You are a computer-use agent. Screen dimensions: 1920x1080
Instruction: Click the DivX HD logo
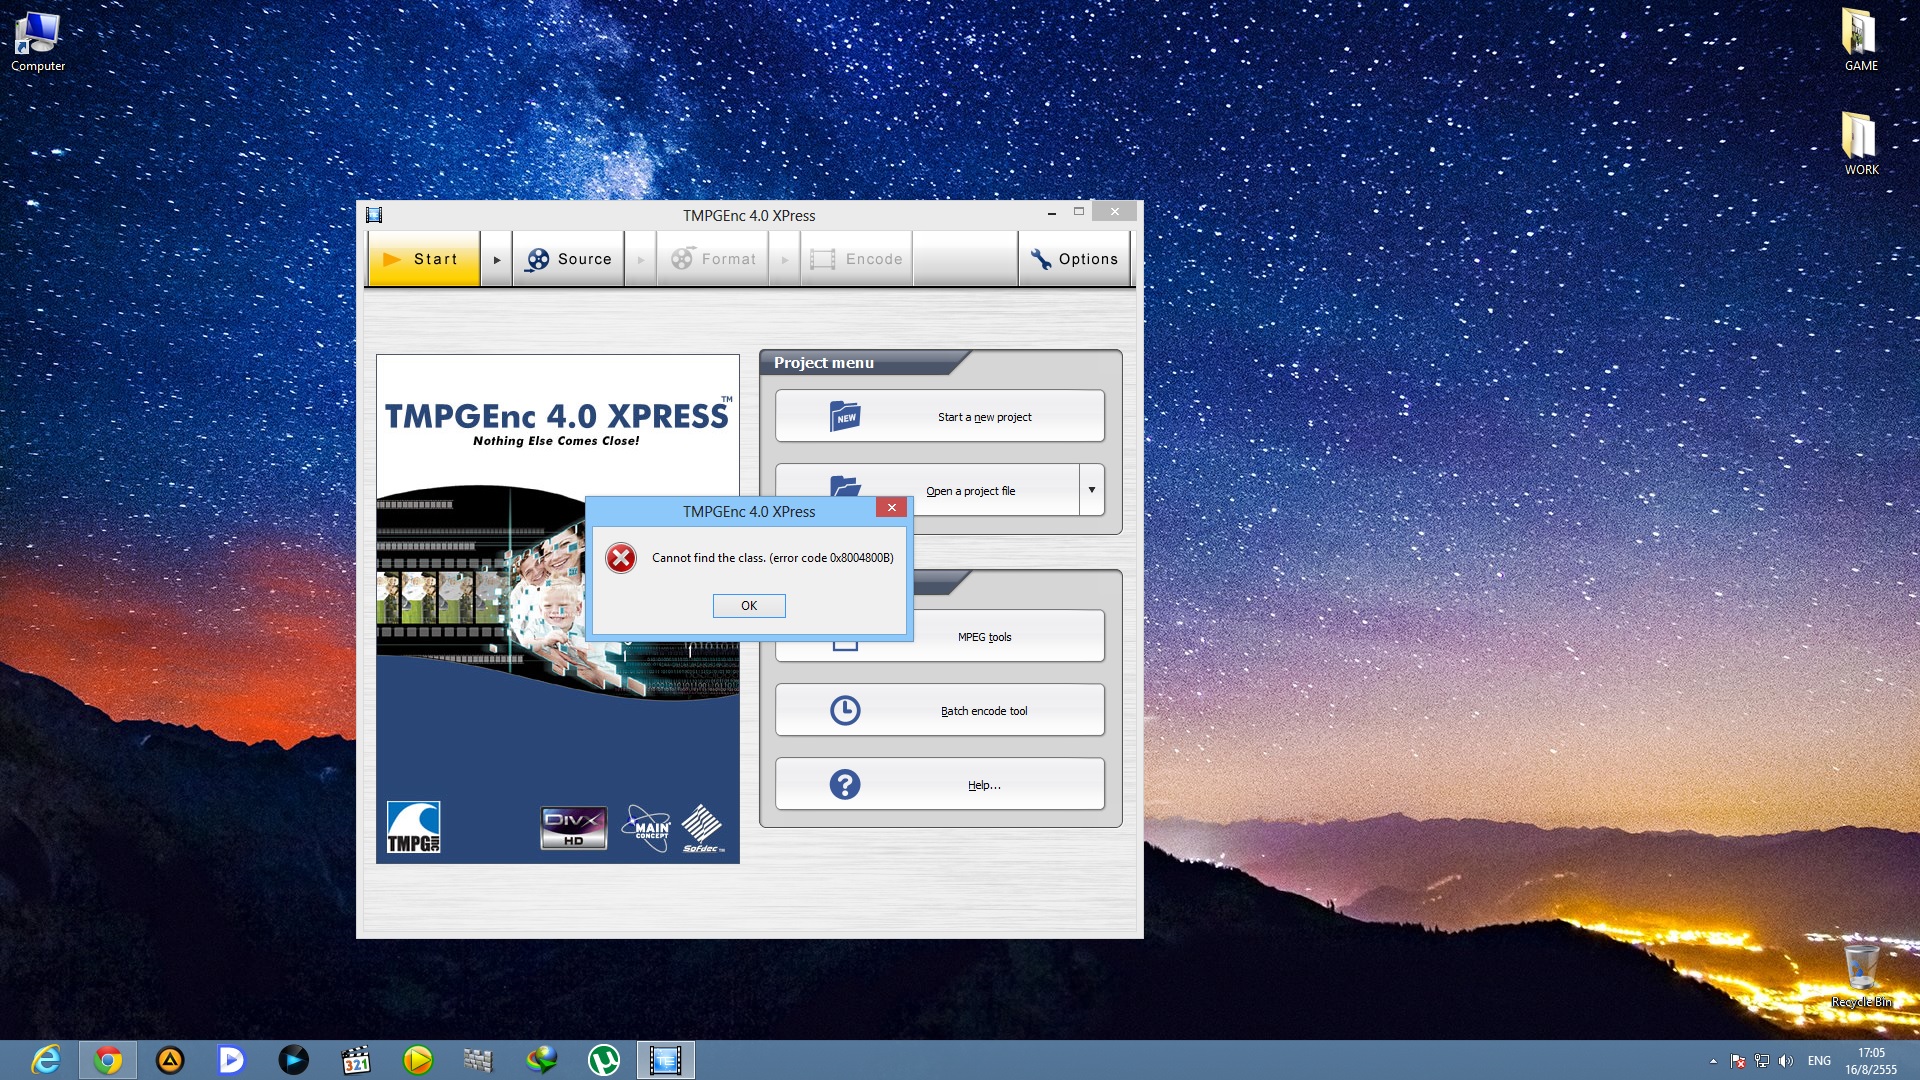573,827
